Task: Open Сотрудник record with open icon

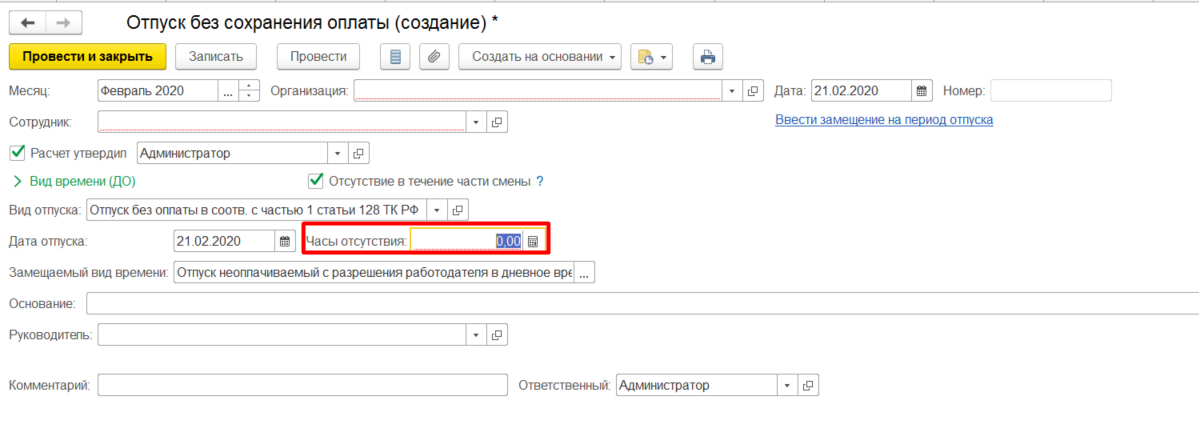Action: 497,122
